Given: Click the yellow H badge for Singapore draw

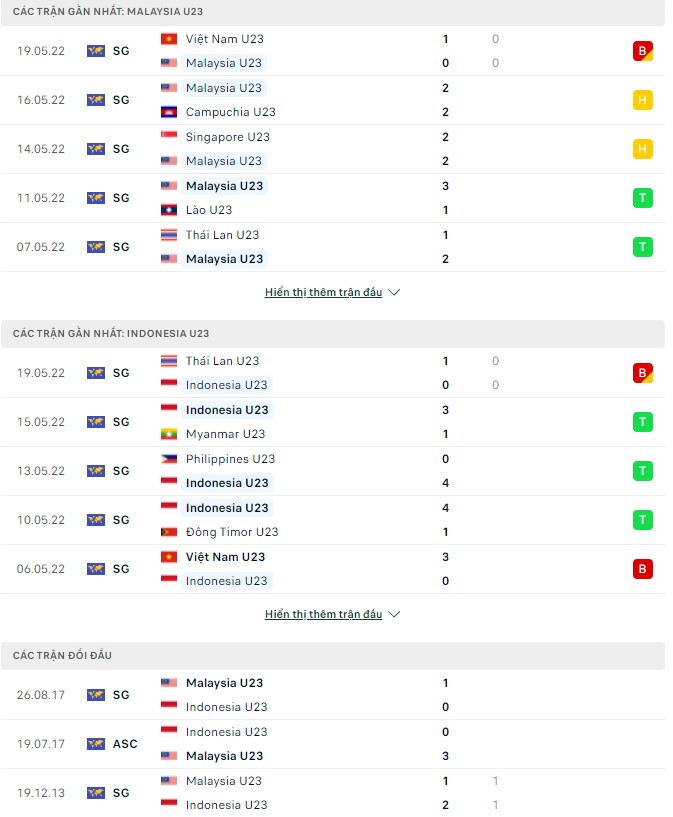Looking at the screenshot, I should click(x=643, y=148).
